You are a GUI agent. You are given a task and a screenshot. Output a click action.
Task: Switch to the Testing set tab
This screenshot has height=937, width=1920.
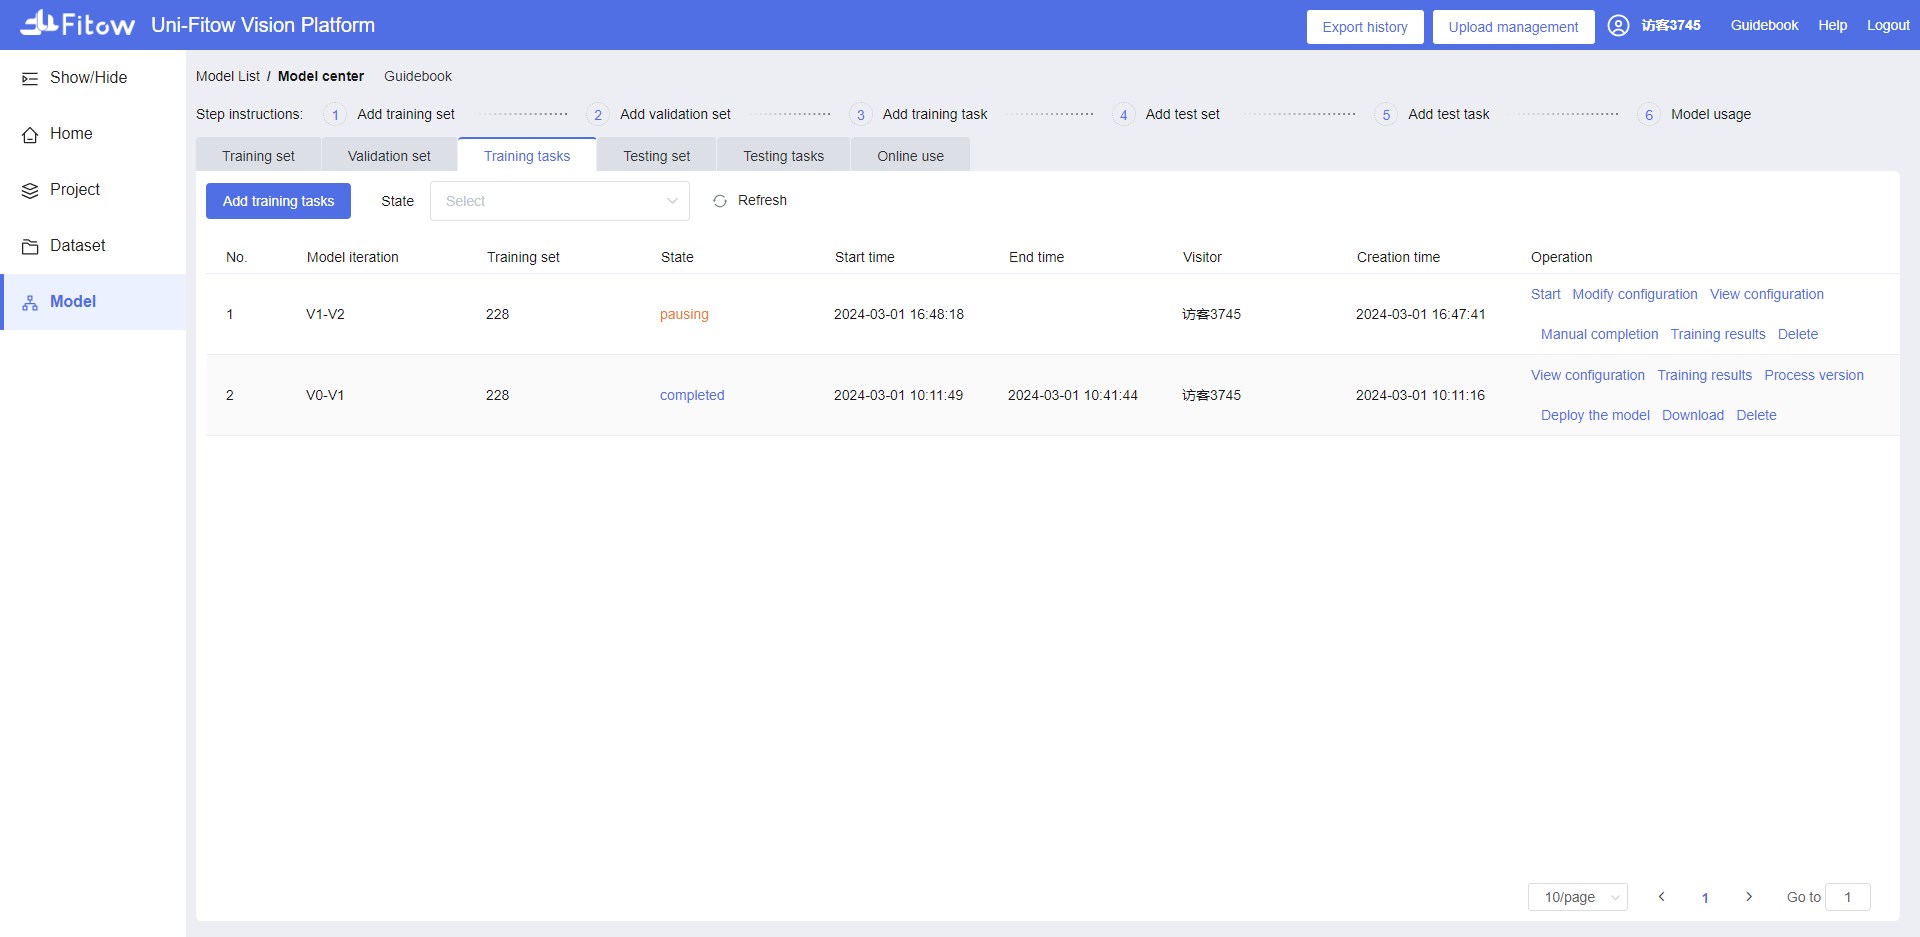point(657,156)
